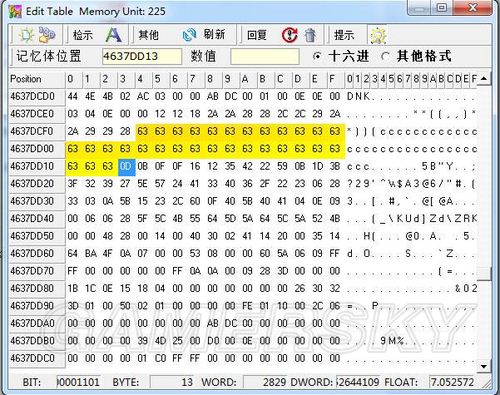Click the red restore arrow icon

pos(289,35)
